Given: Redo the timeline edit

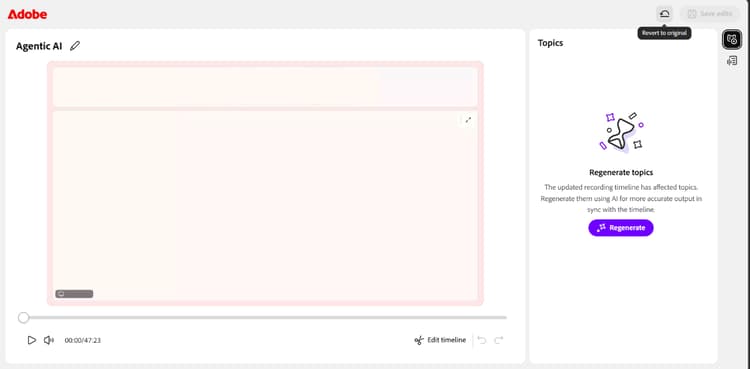Looking at the screenshot, I should [499, 340].
